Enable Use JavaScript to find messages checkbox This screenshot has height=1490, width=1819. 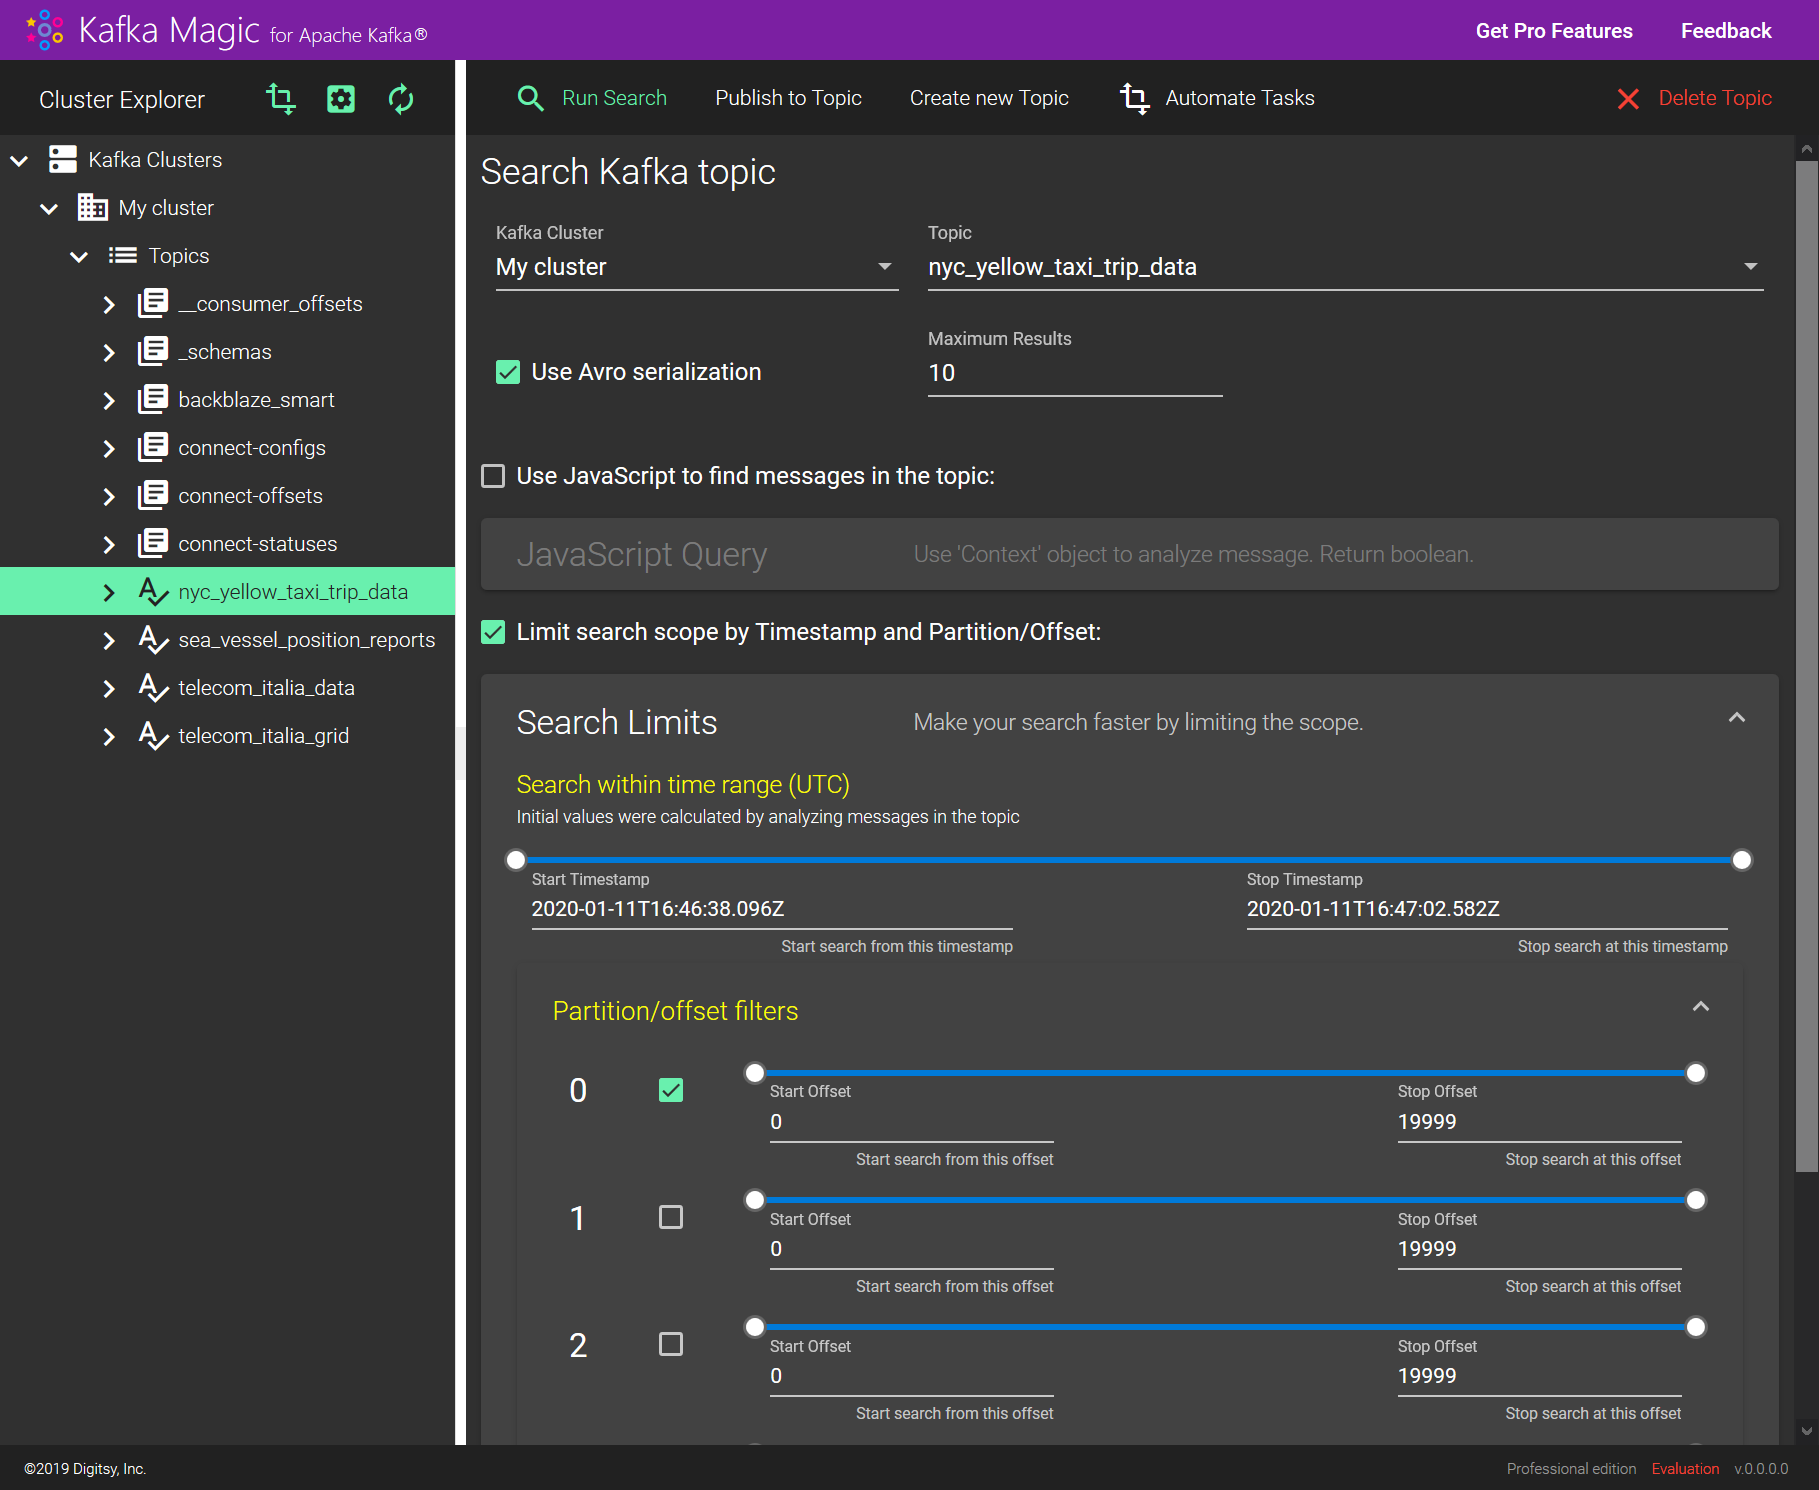pos(493,476)
